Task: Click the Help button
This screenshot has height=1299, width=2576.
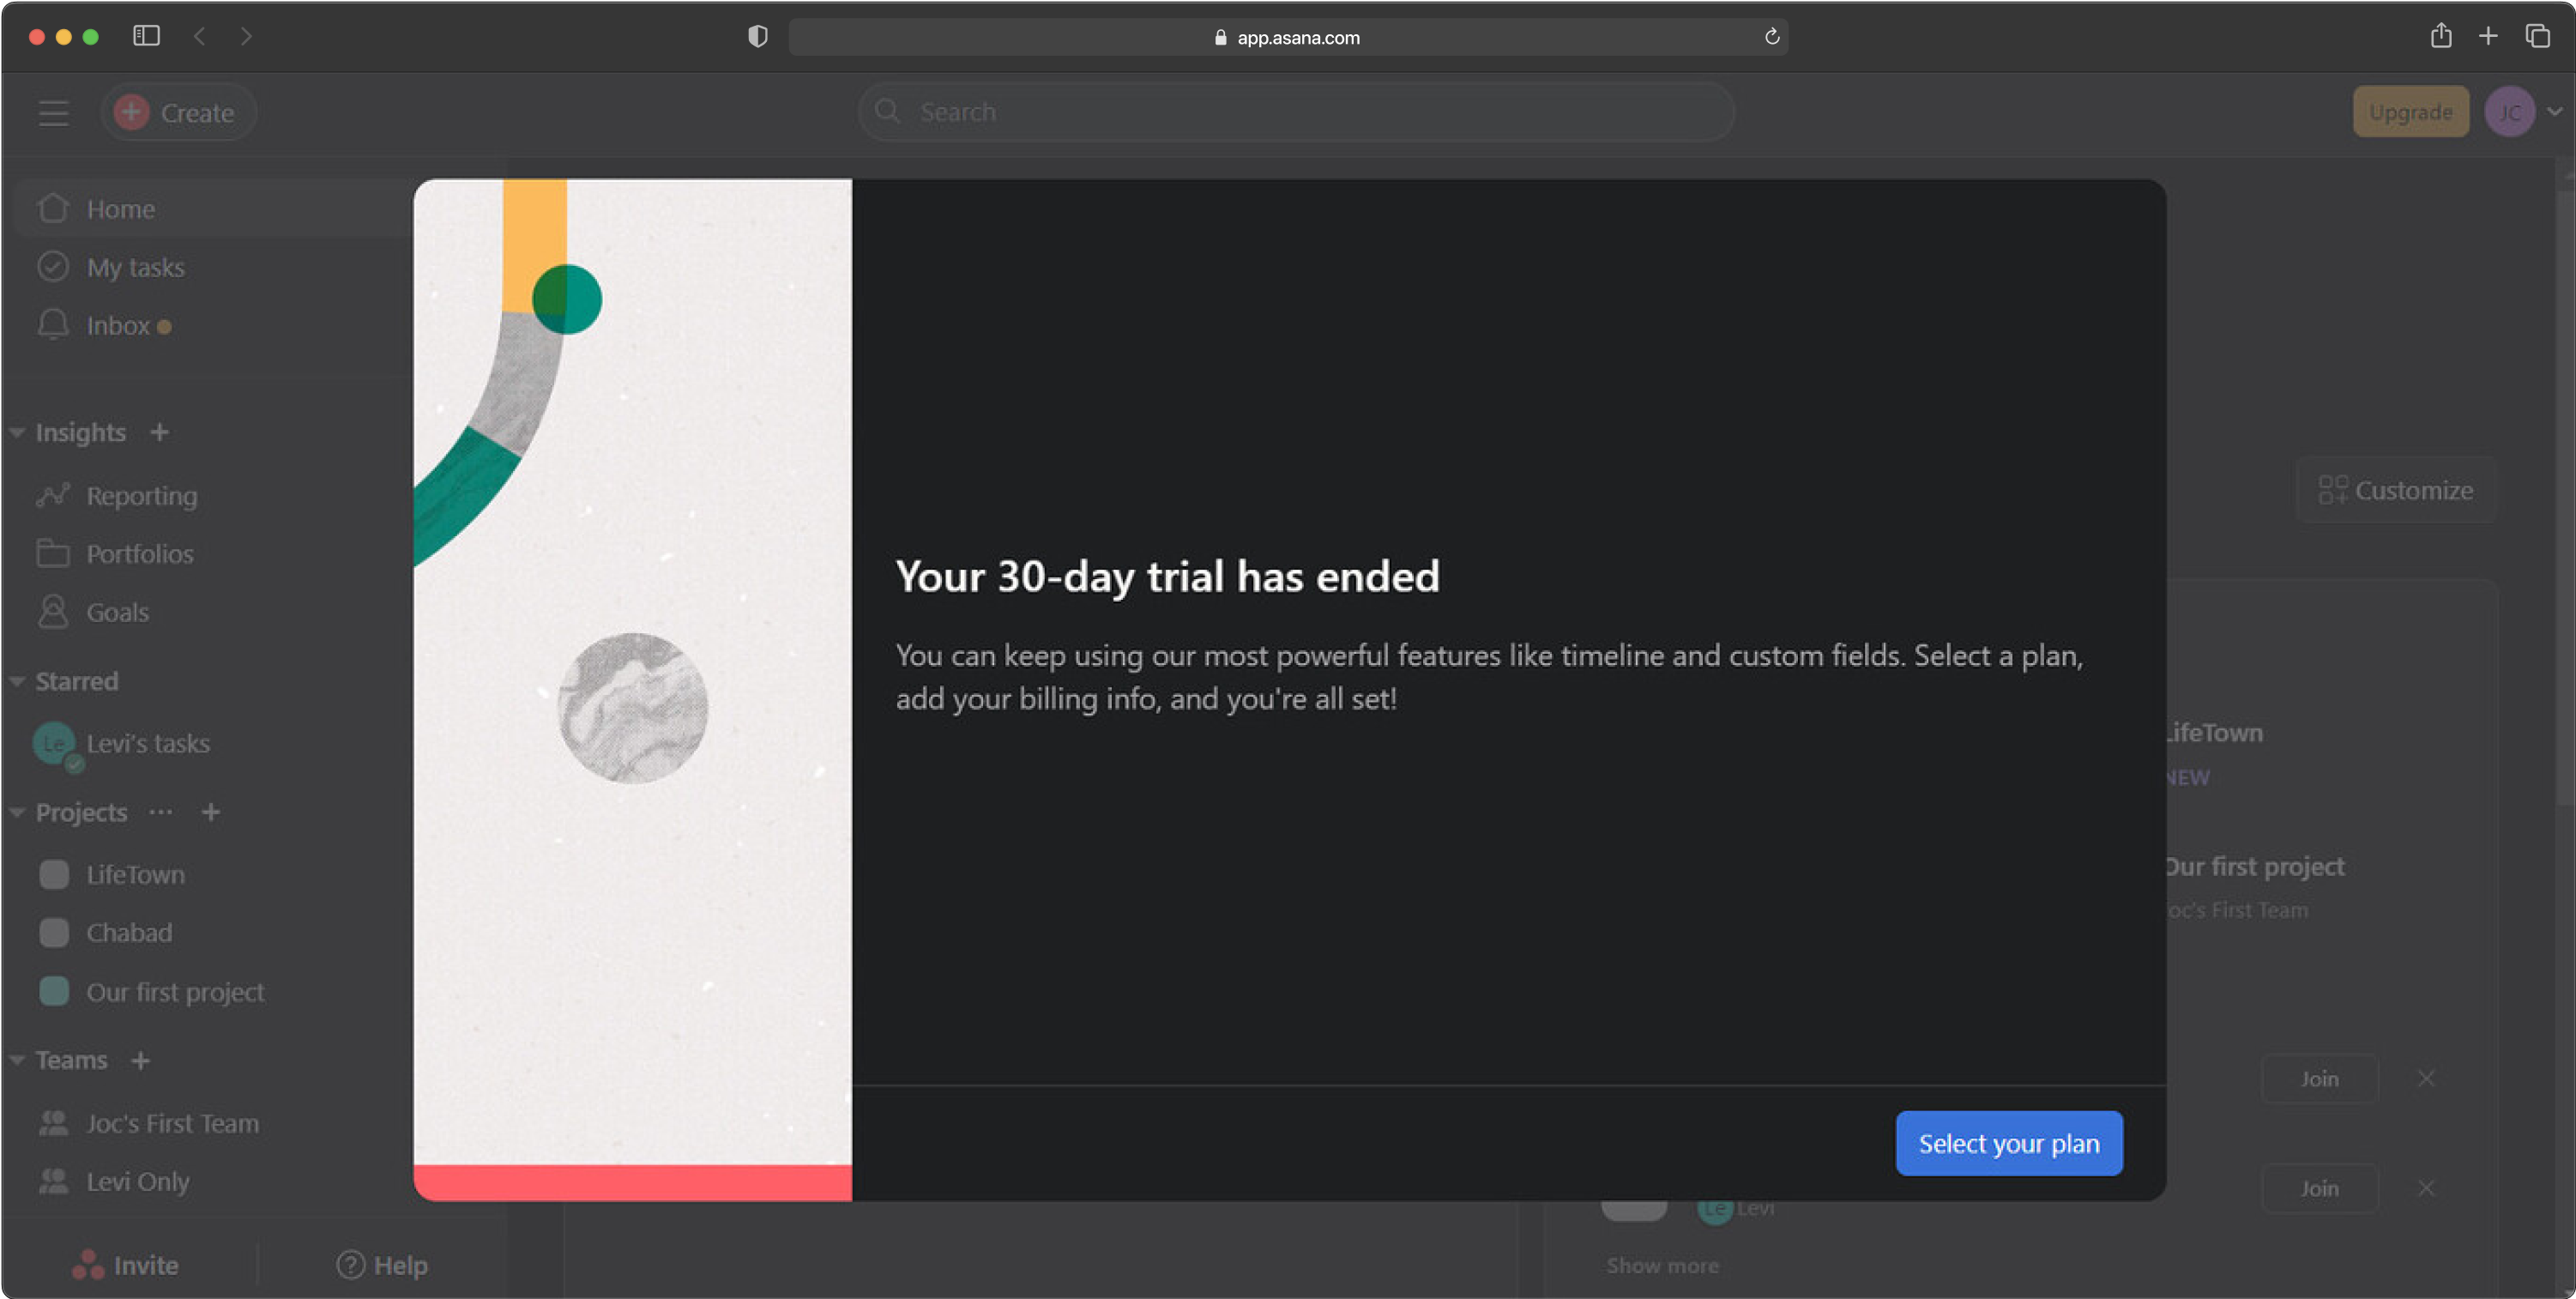Action: coord(382,1265)
